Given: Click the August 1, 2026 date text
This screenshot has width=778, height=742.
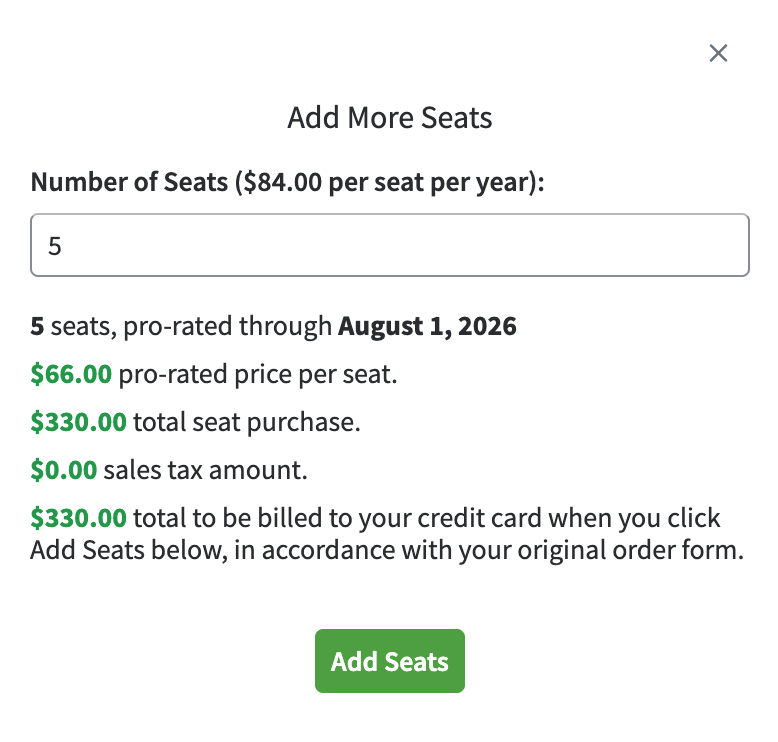Looking at the screenshot, I should 427,326.
